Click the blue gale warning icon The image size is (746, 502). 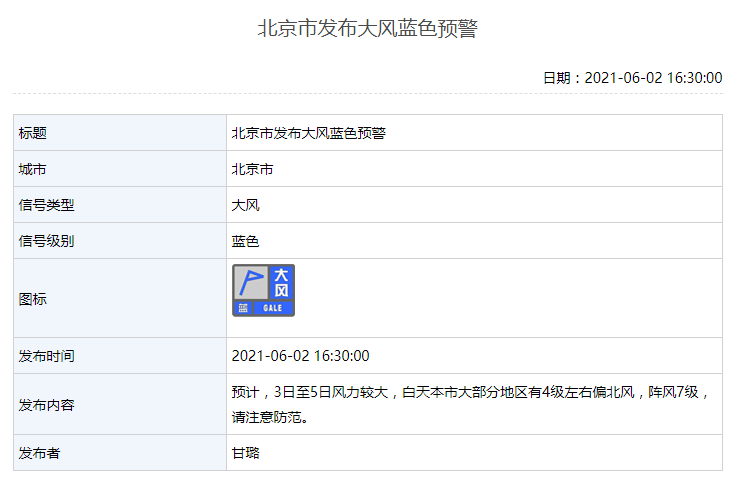point(264,290)
